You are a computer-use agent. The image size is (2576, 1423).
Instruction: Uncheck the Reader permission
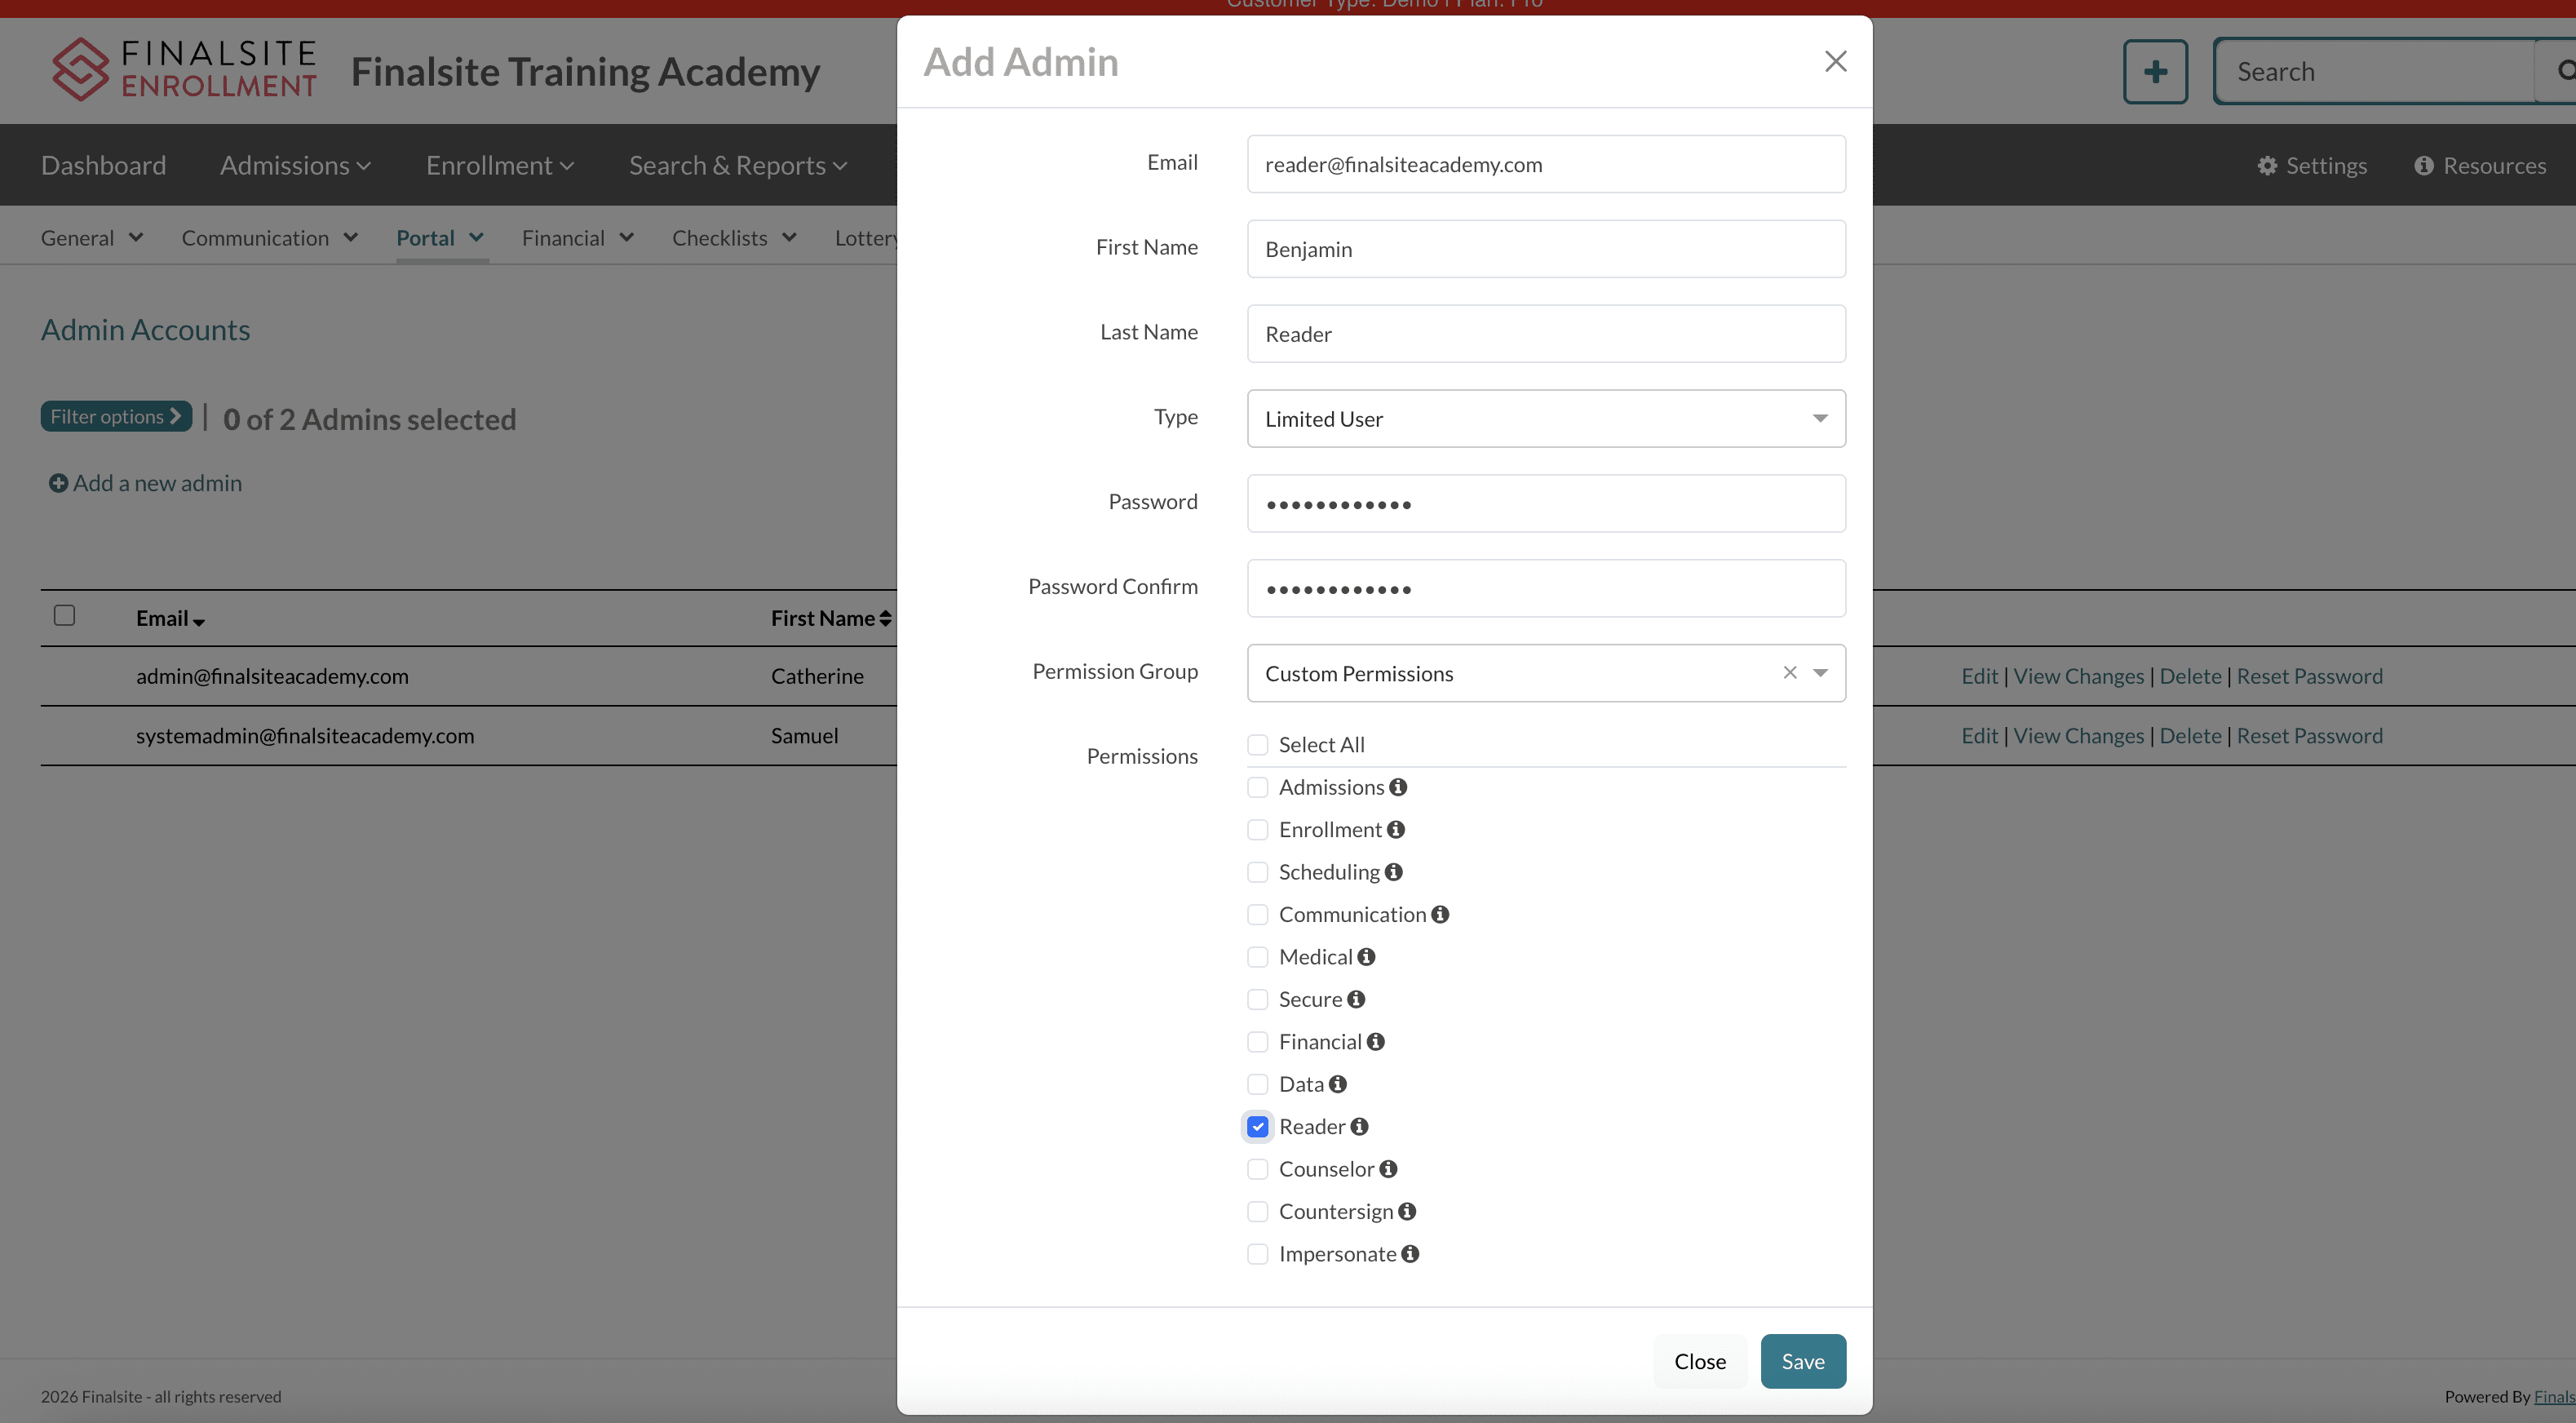1257,1126
